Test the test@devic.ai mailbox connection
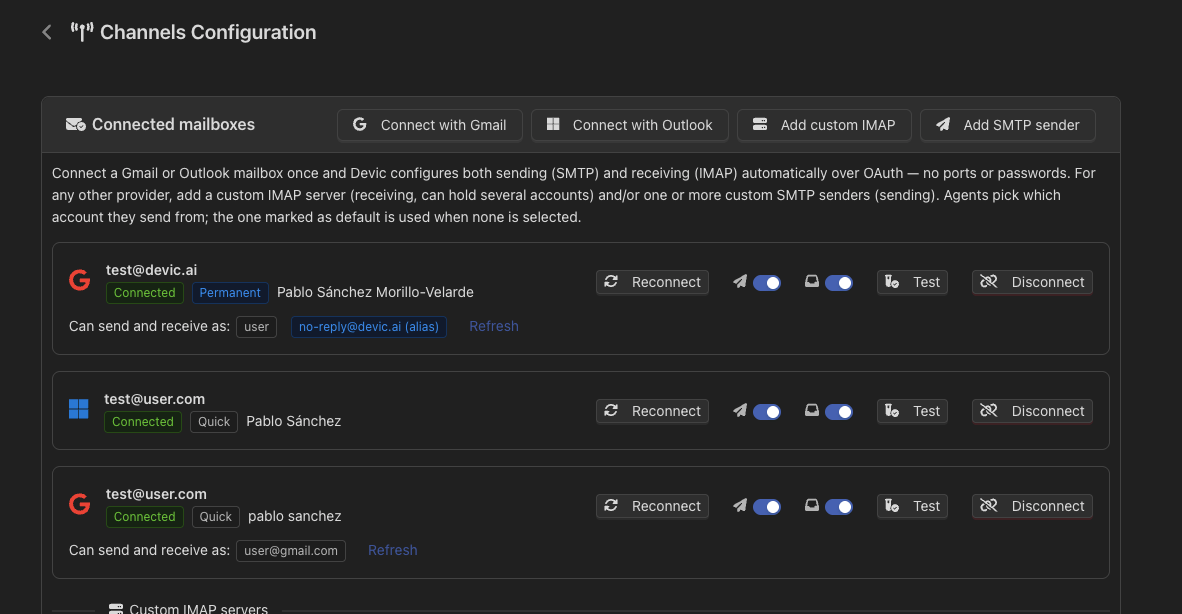 [912, 283]
